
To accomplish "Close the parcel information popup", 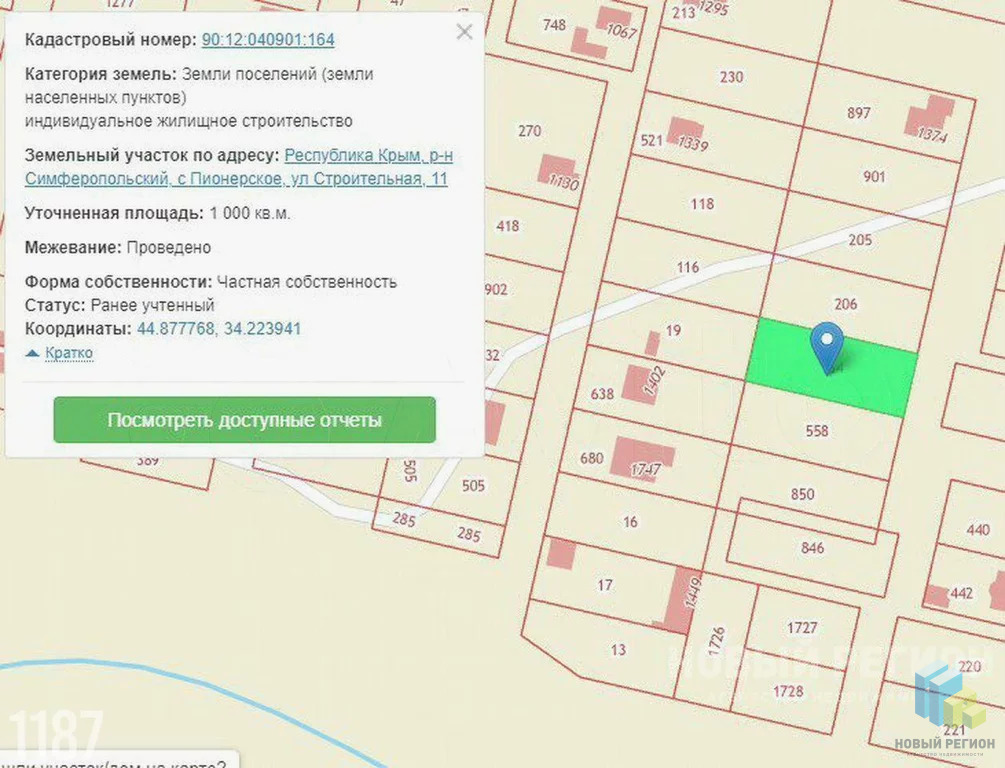I will 464,32.
